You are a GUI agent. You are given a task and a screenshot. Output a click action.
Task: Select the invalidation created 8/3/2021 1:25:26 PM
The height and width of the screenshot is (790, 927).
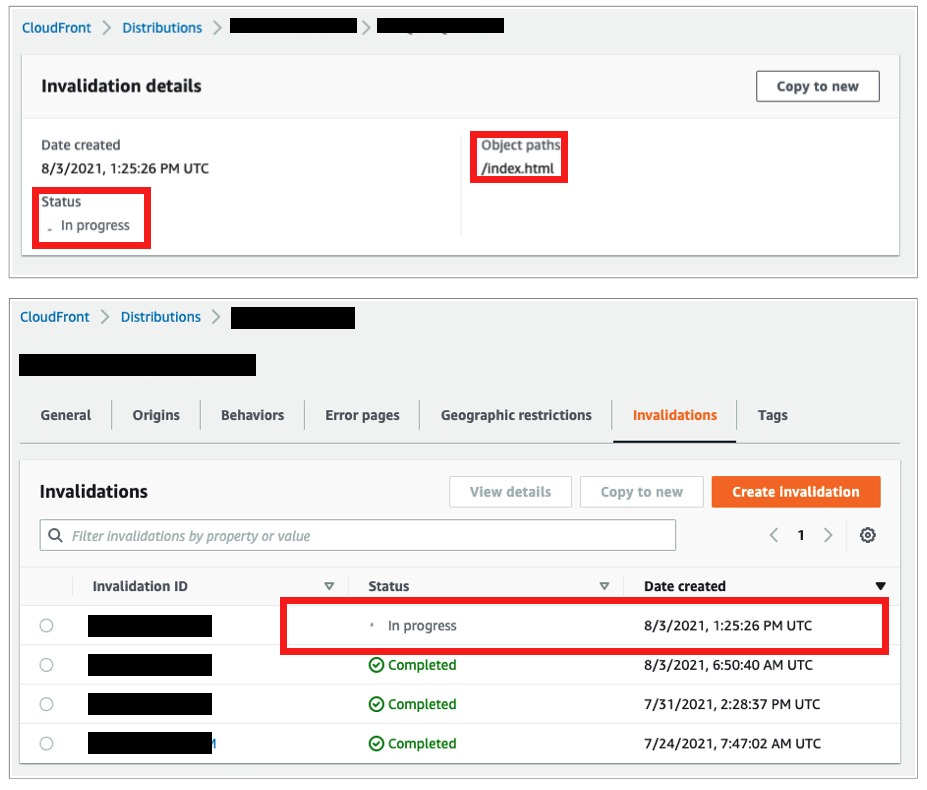pyautogui.click(x=46, y=626)
